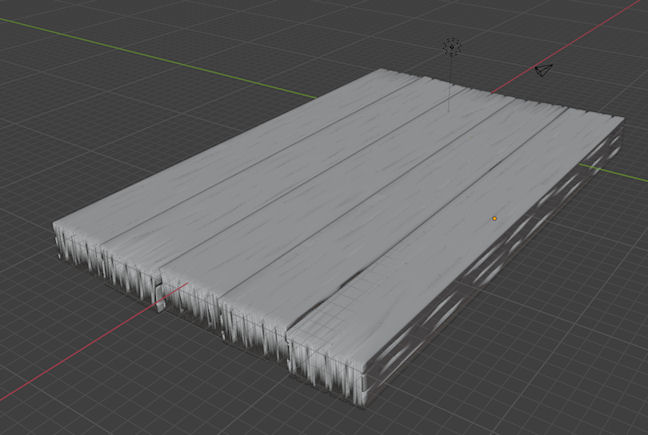This screenshot has width=648, height=435.
Task: Select the camera object in viewport
Action: click(543, 70)
